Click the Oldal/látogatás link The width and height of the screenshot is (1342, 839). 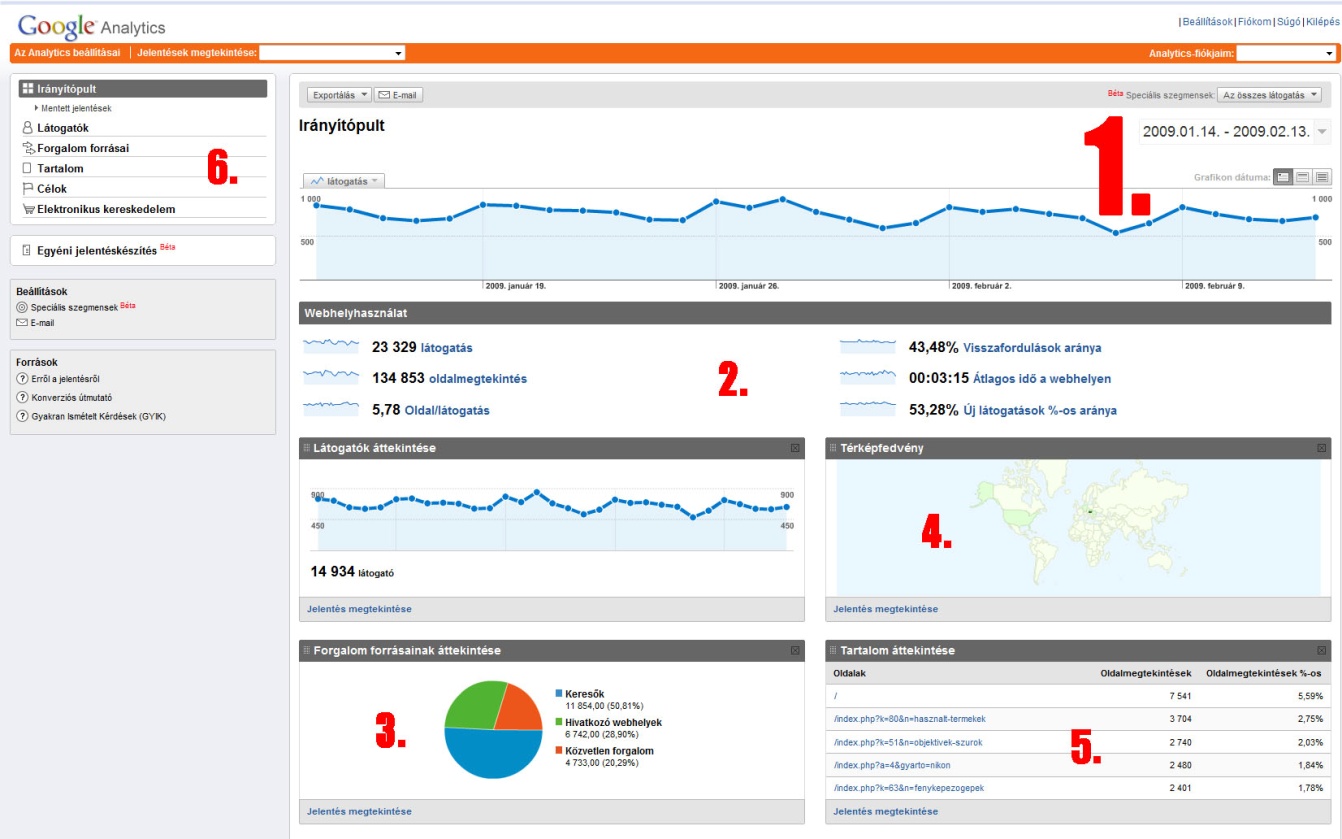pos(447,410)
